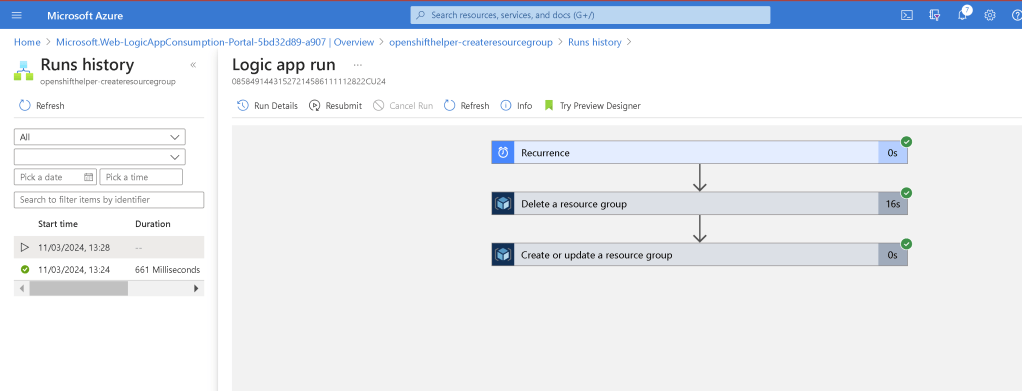This screenshot has height=391, width=1022.
Task: Open portal settings gear
Action: pos(989,15)
